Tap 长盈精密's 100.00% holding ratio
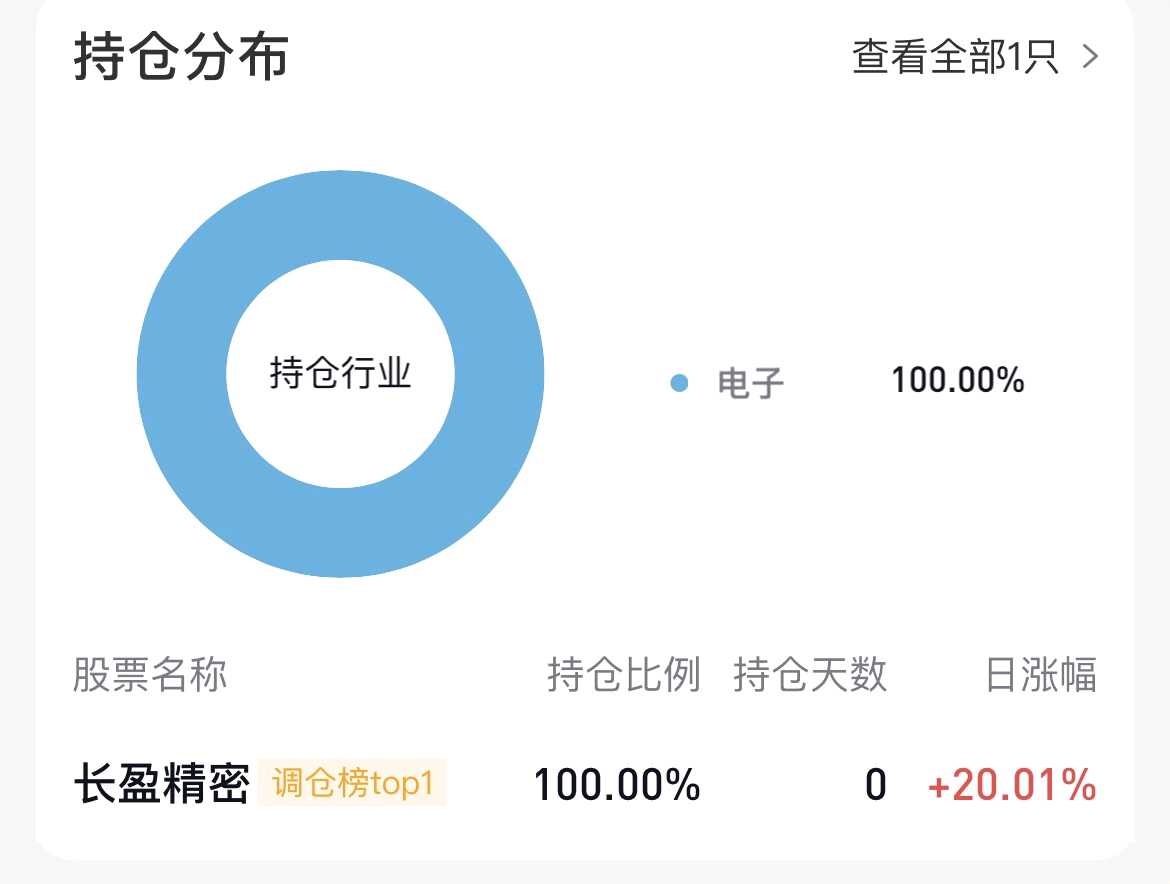Screen dimensions: 1170x884 [616, 785]
